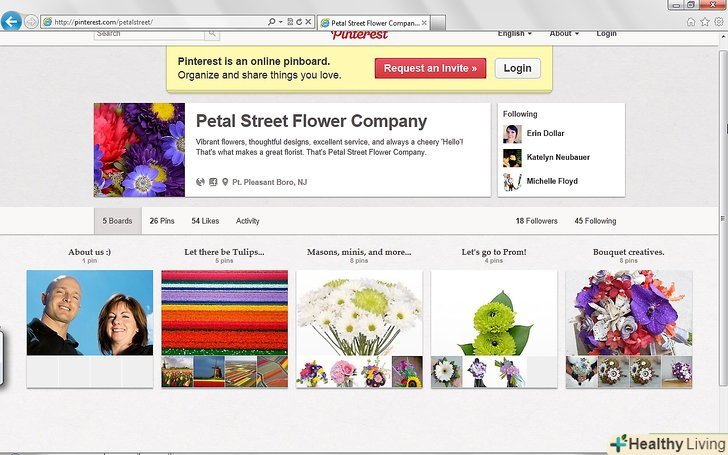Click the compatibility view icon in address bar
728x455 pixels.
[x=290, y=22]
